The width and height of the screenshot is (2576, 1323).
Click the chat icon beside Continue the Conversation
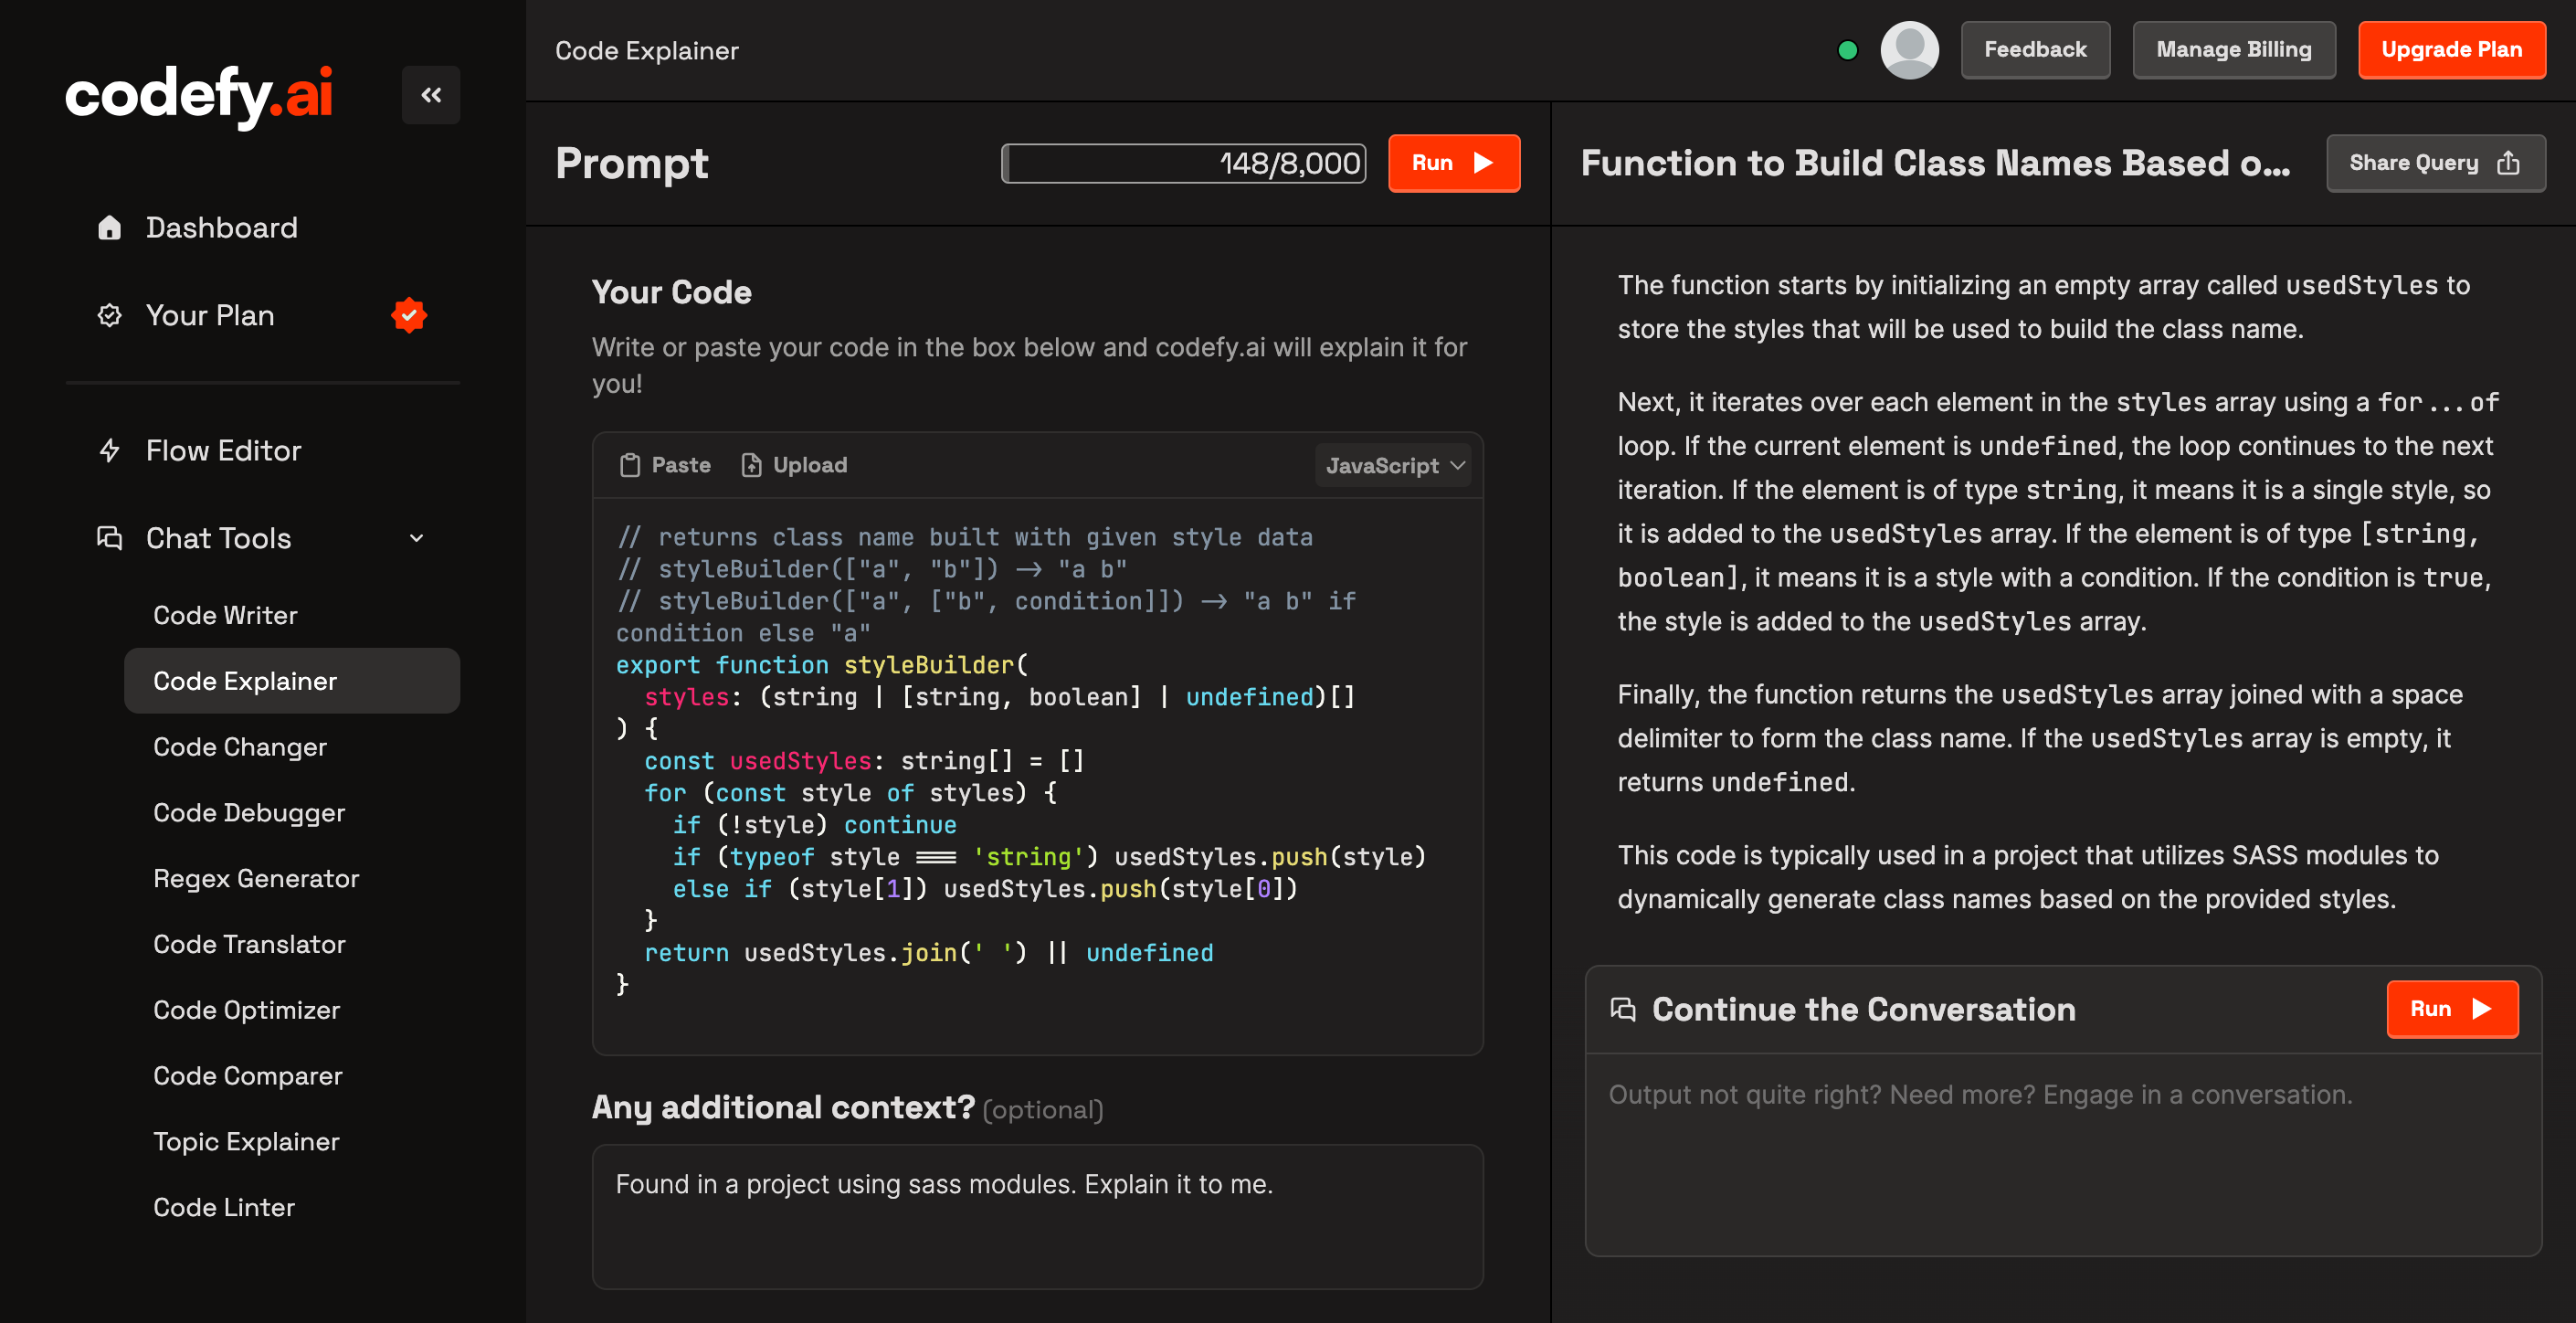tap(1623, 1009)
